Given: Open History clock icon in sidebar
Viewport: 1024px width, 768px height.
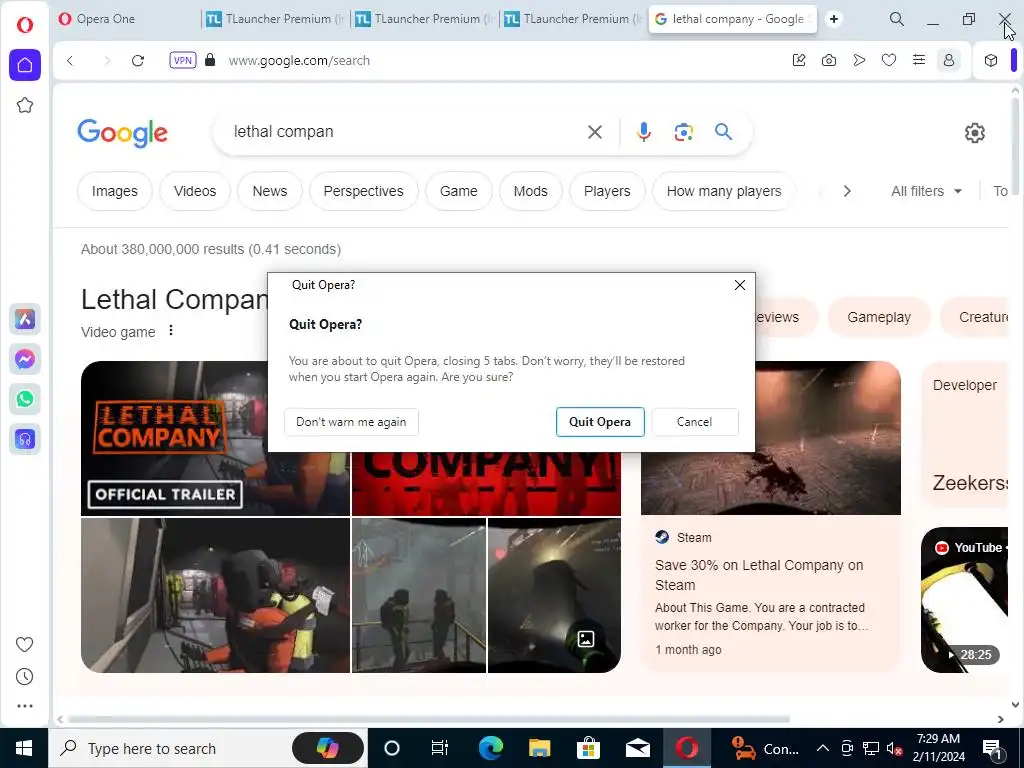Looking at the screenshot, I should coord(25,677).
